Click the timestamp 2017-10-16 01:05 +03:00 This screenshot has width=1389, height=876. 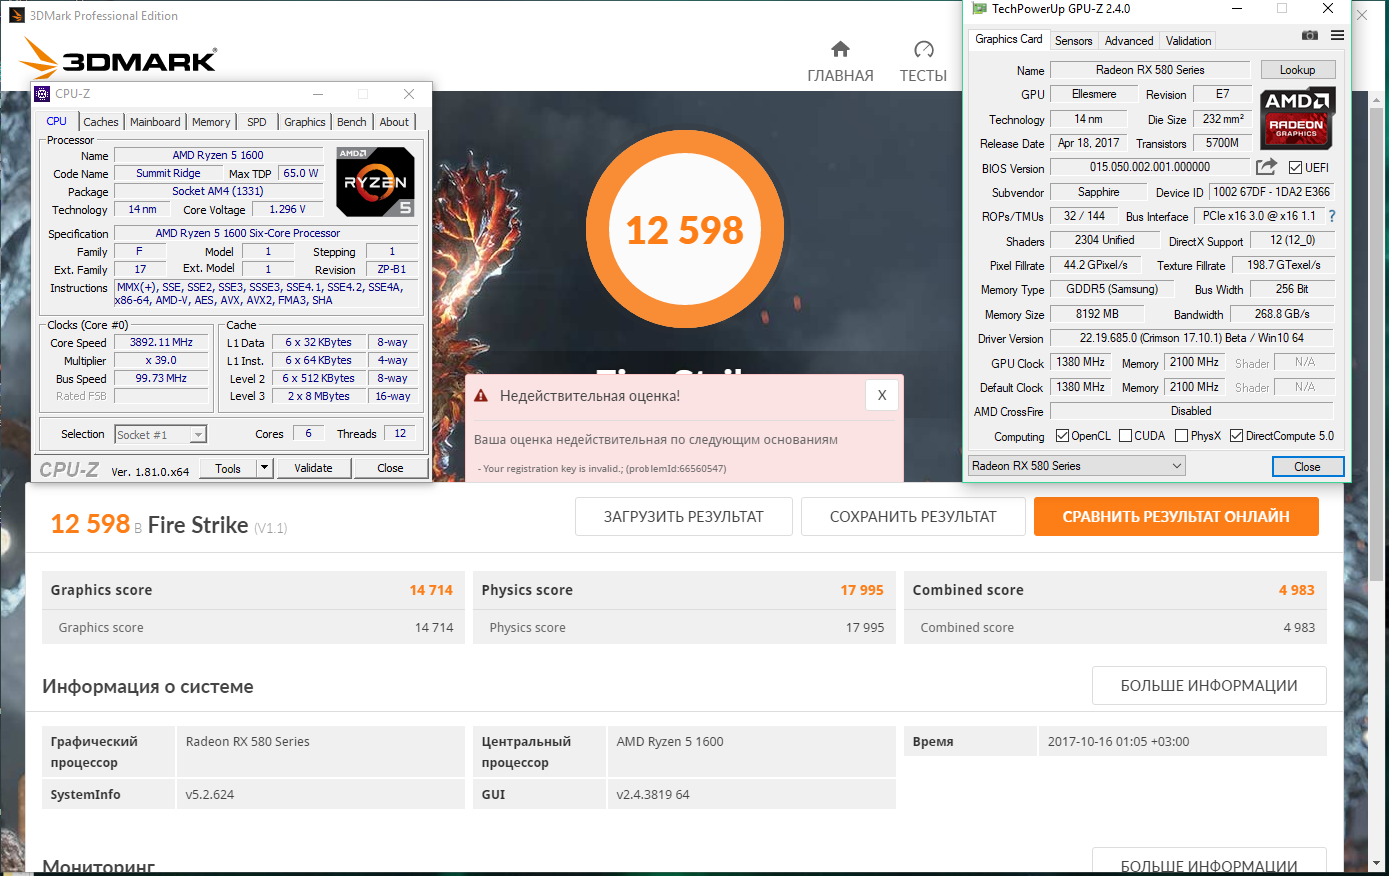point(1118,742)
